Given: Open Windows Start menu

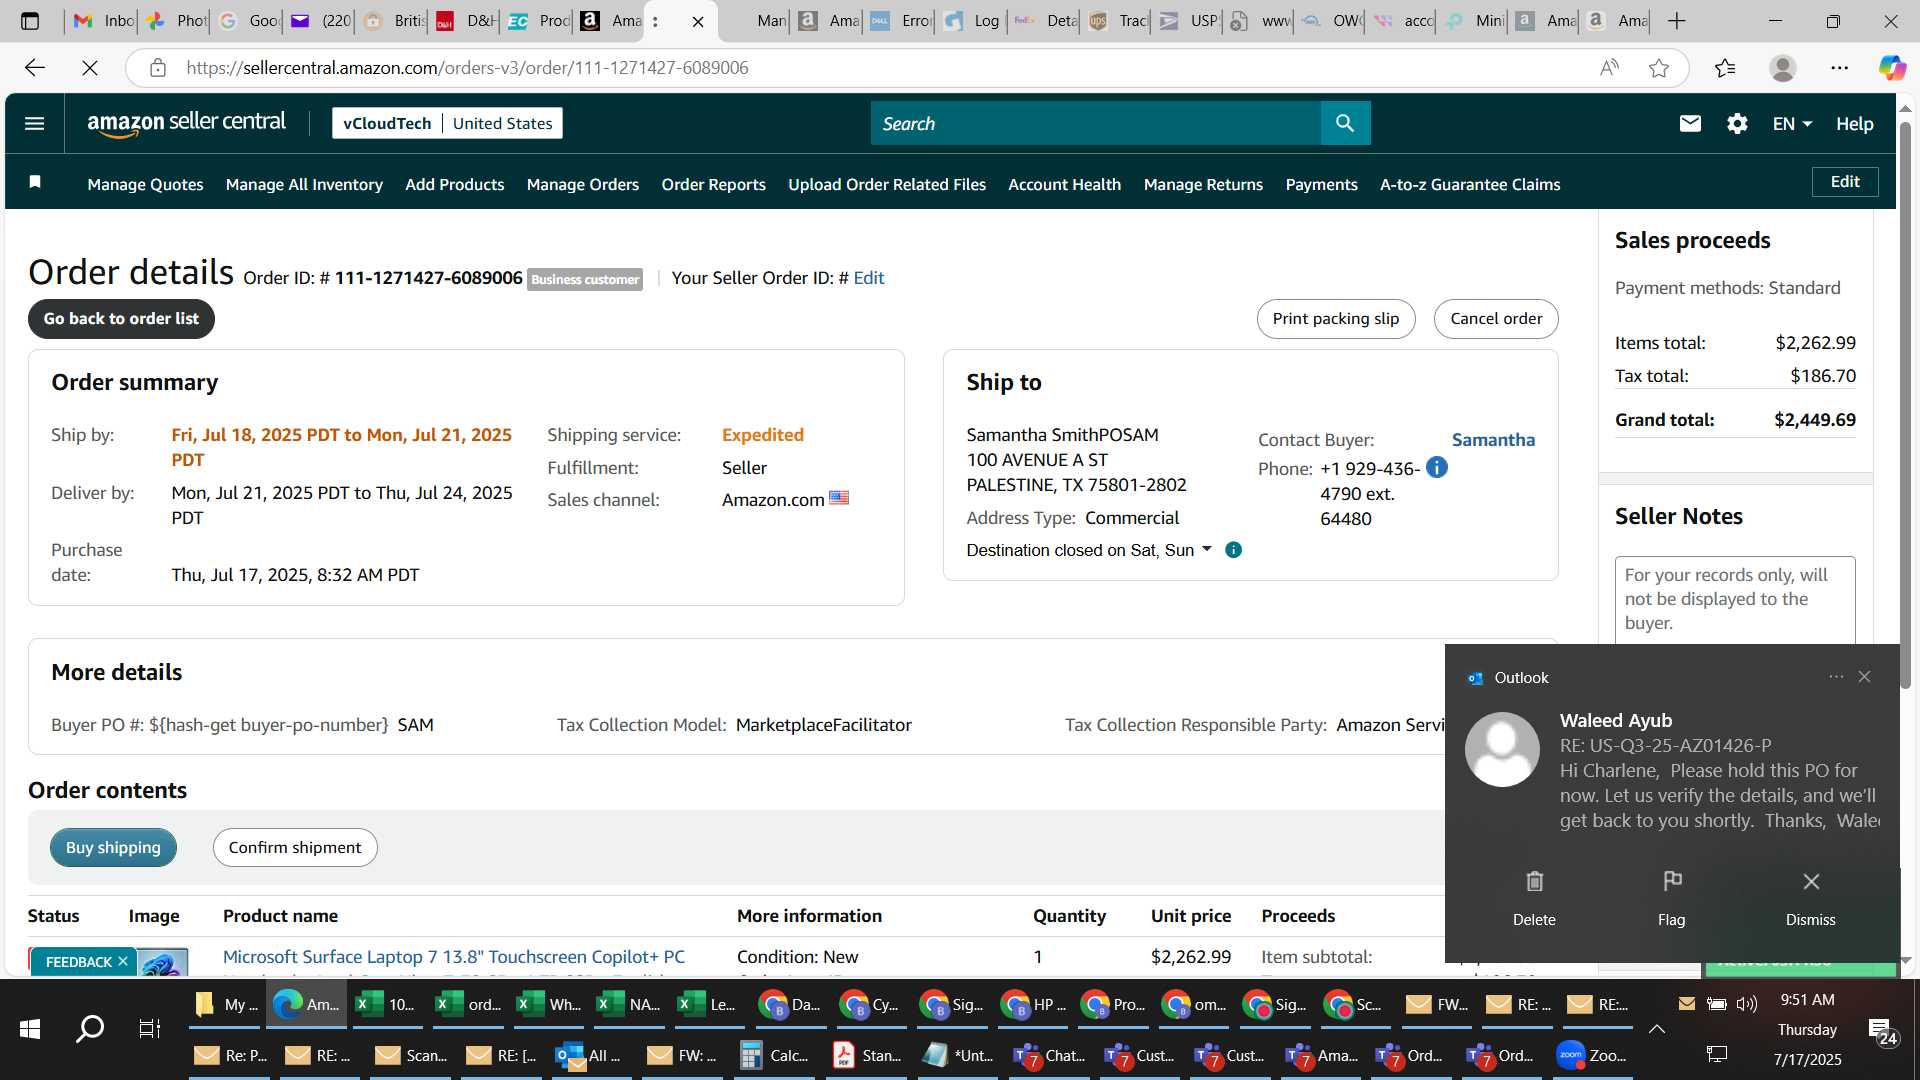Looking at the screenshot, I should pos(30,1028).
